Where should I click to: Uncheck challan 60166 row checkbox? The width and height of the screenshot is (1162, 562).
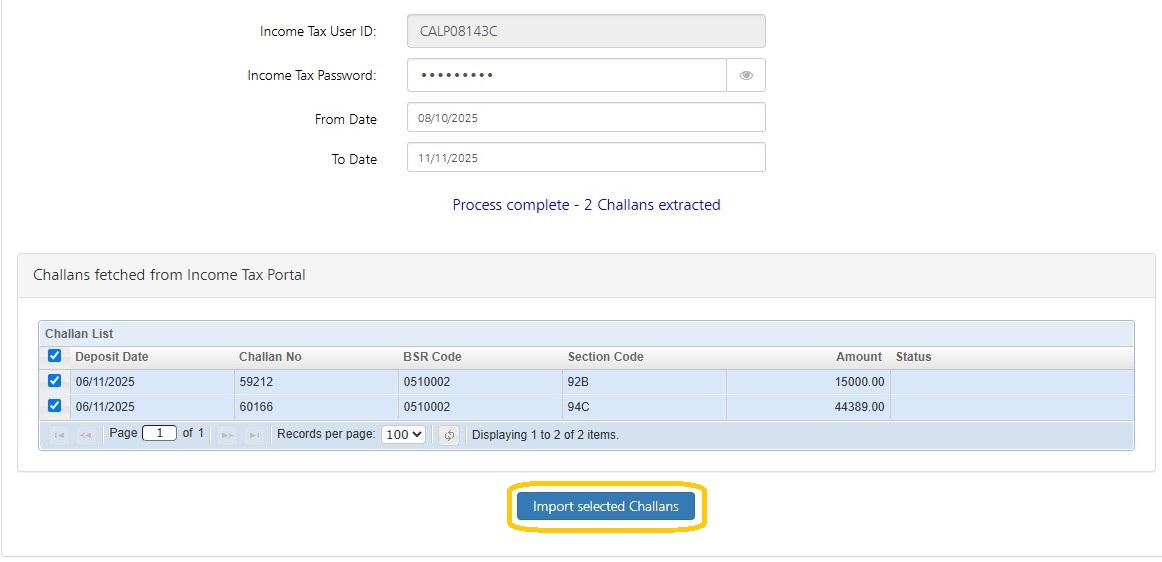(x=55, y=406)
